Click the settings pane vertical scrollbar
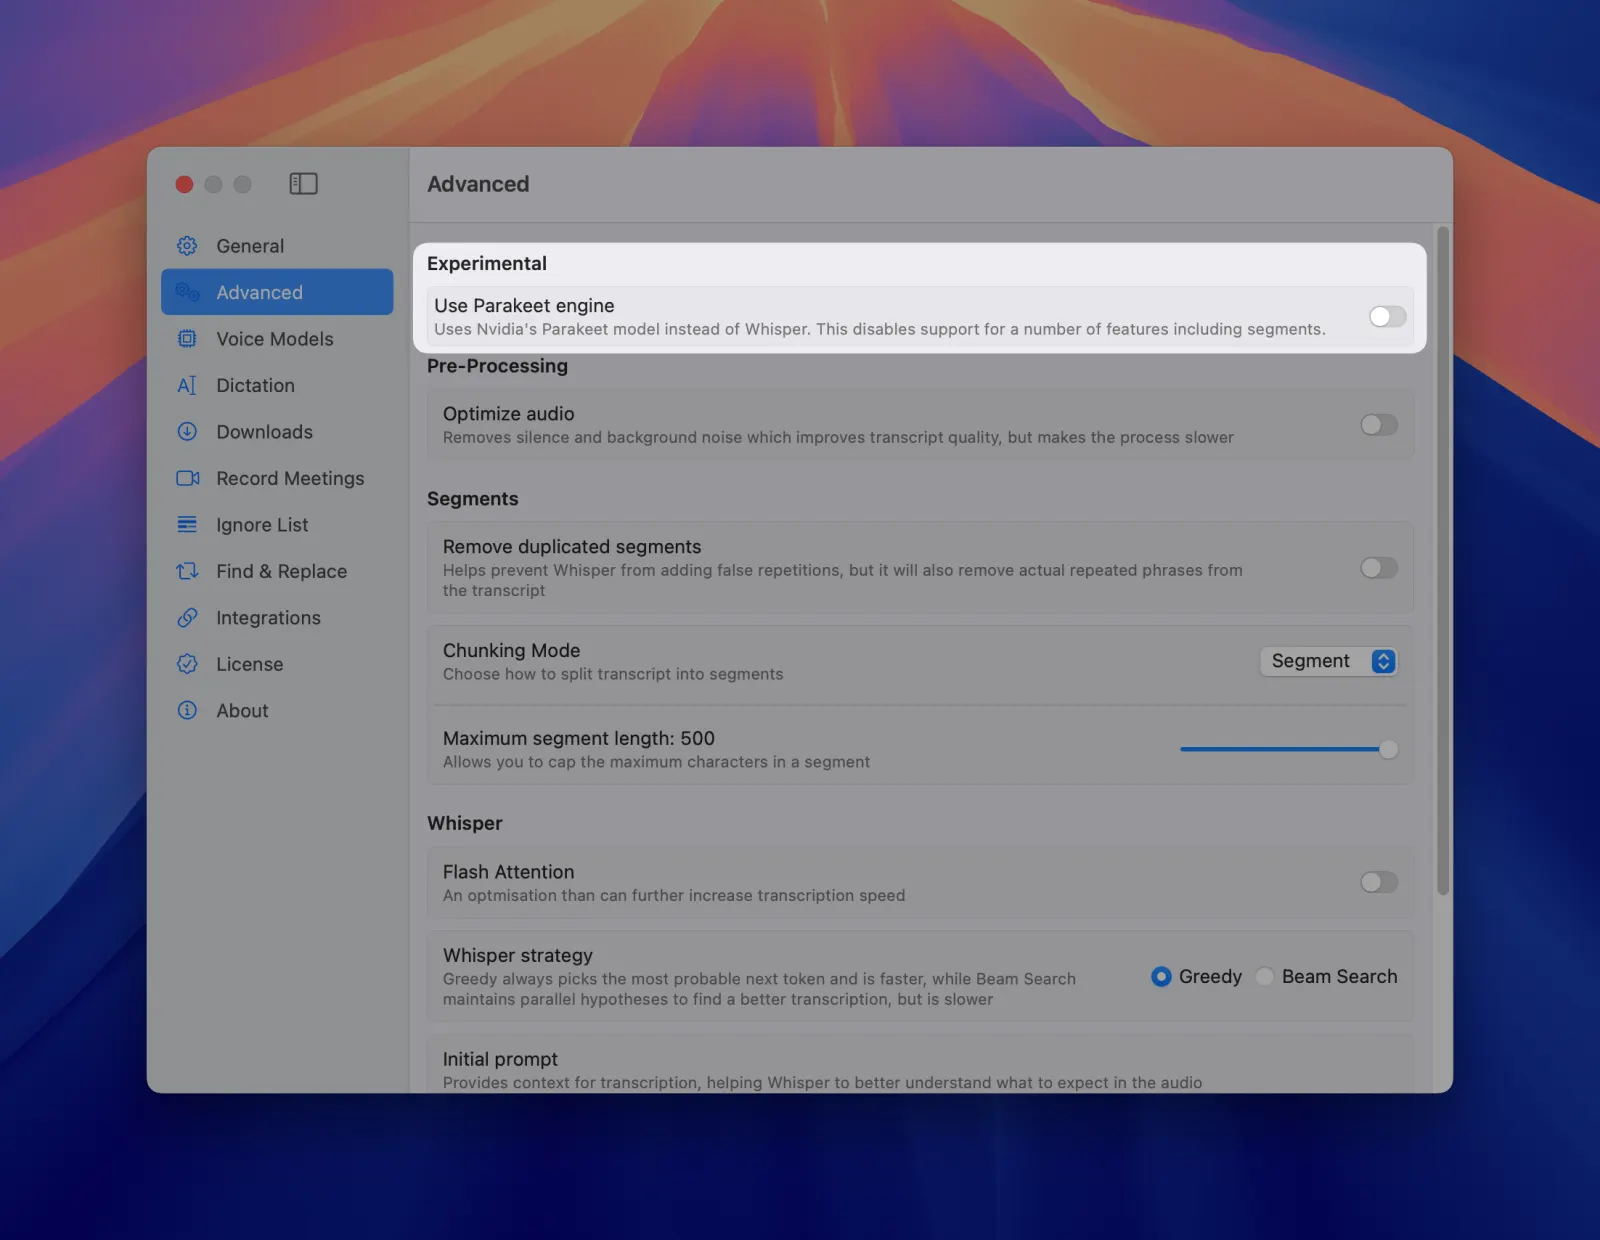Image resolution: width=1600 pixels, height=1240 pixels. coord(1442,560)
